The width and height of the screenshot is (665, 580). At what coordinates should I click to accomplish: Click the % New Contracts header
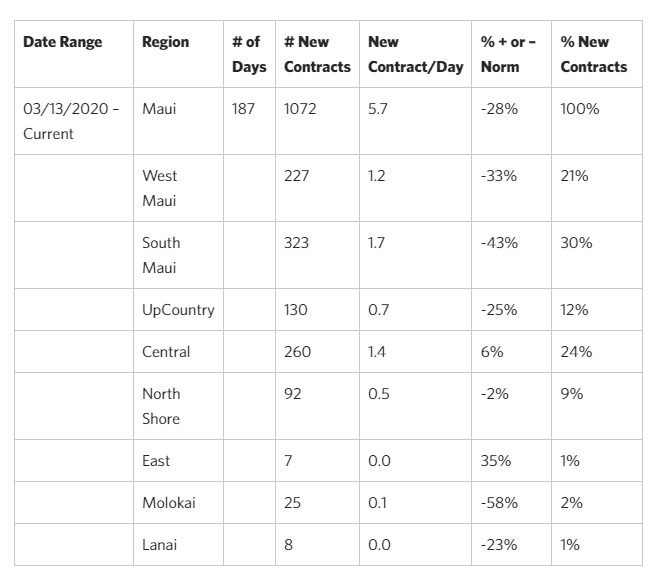click(x=593, y=54)
